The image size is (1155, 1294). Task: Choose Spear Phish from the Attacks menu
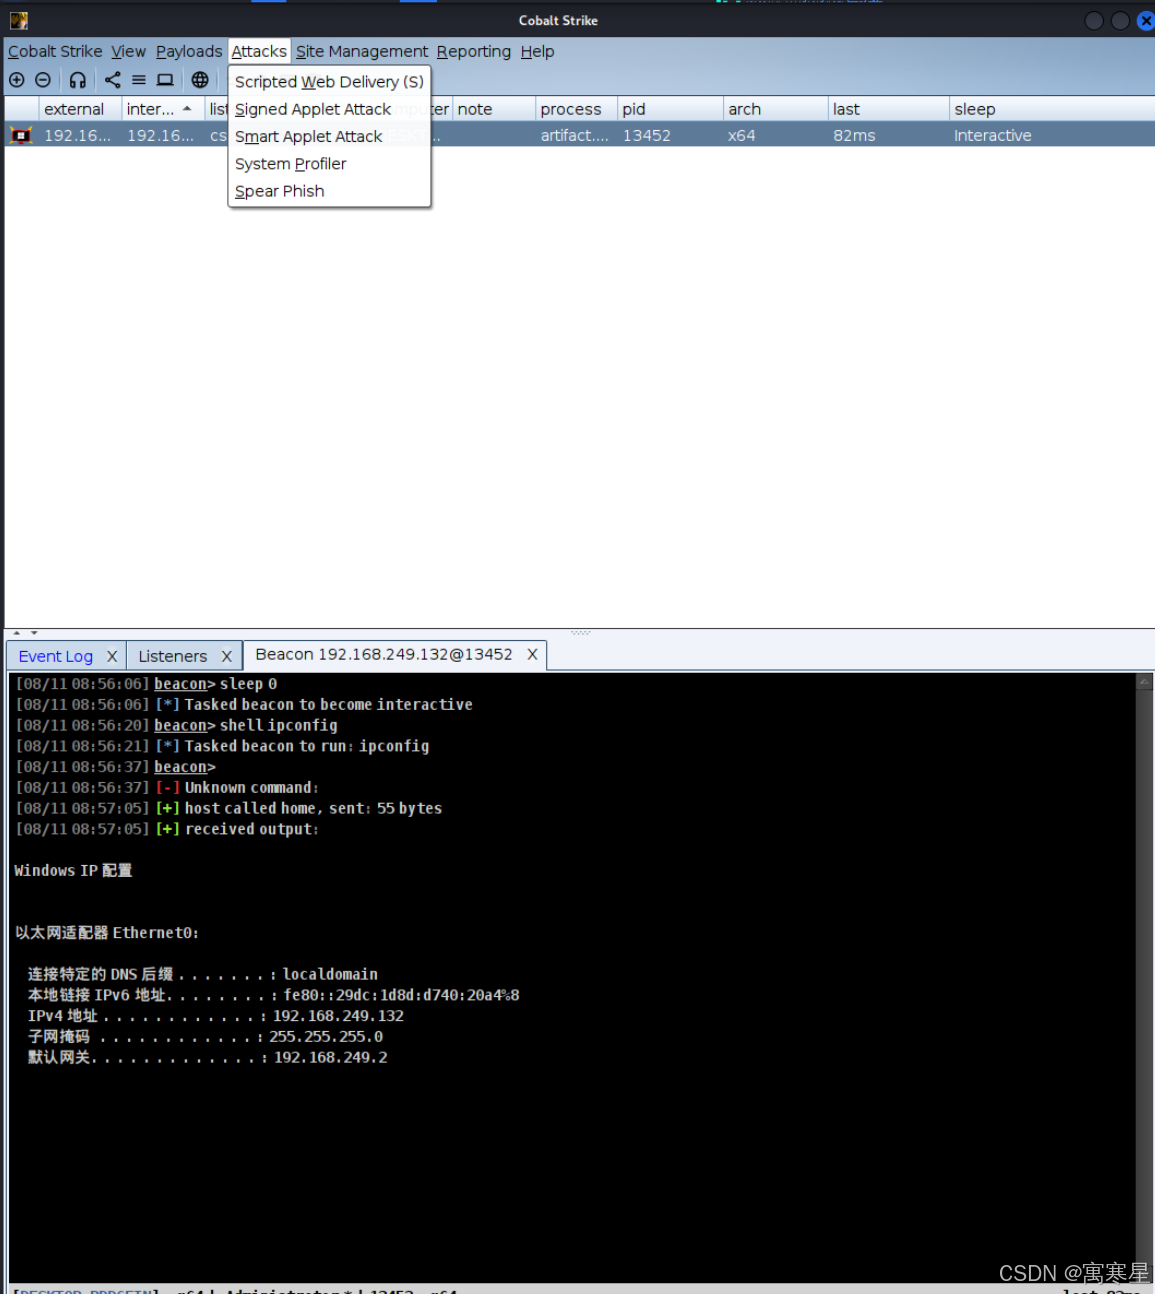[329, 191]
